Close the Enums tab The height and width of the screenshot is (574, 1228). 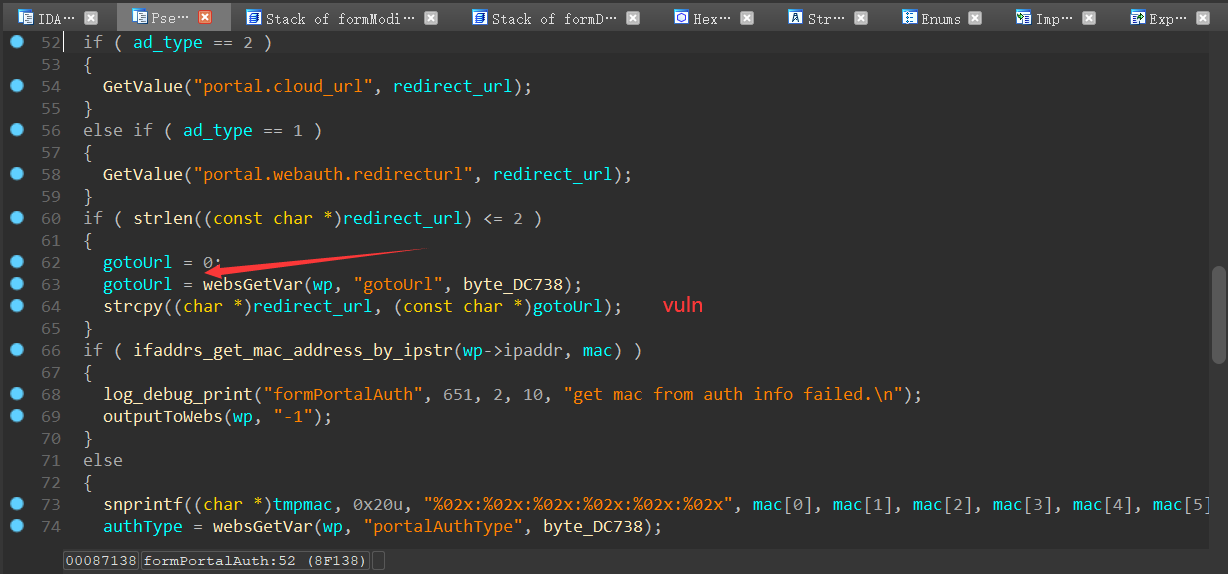975,17
